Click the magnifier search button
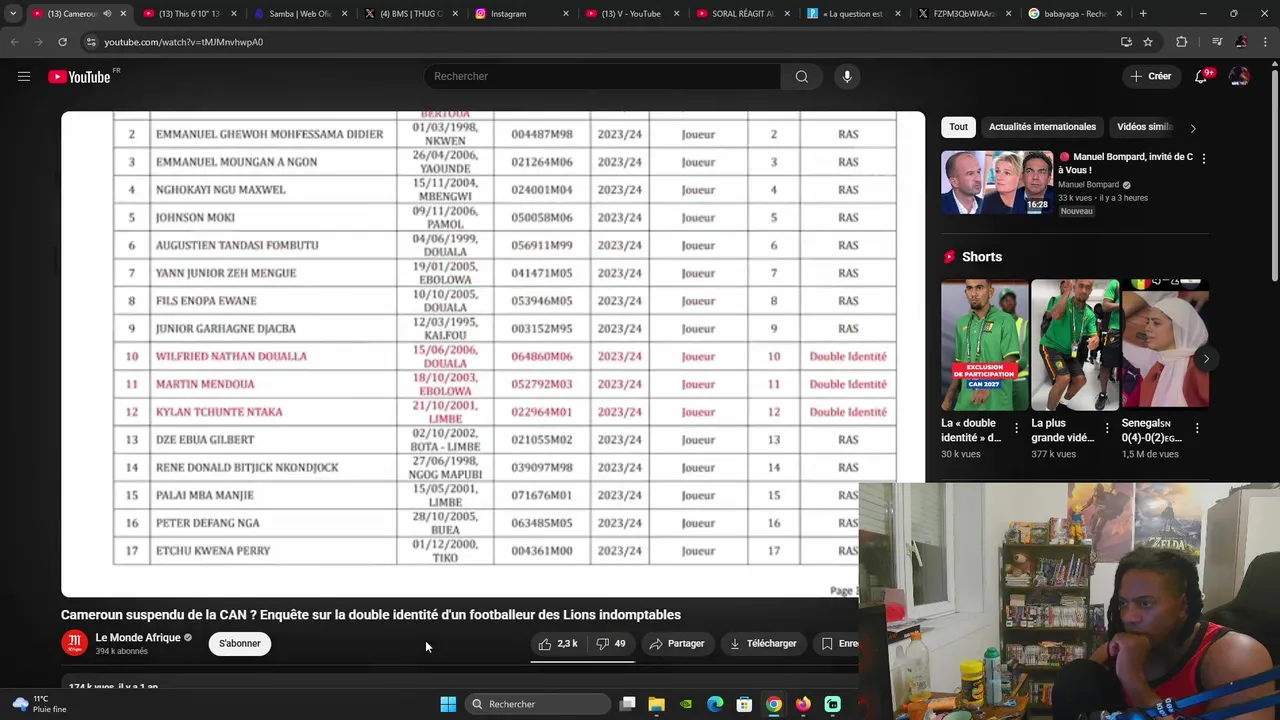1280x720 pixels. 802,76
